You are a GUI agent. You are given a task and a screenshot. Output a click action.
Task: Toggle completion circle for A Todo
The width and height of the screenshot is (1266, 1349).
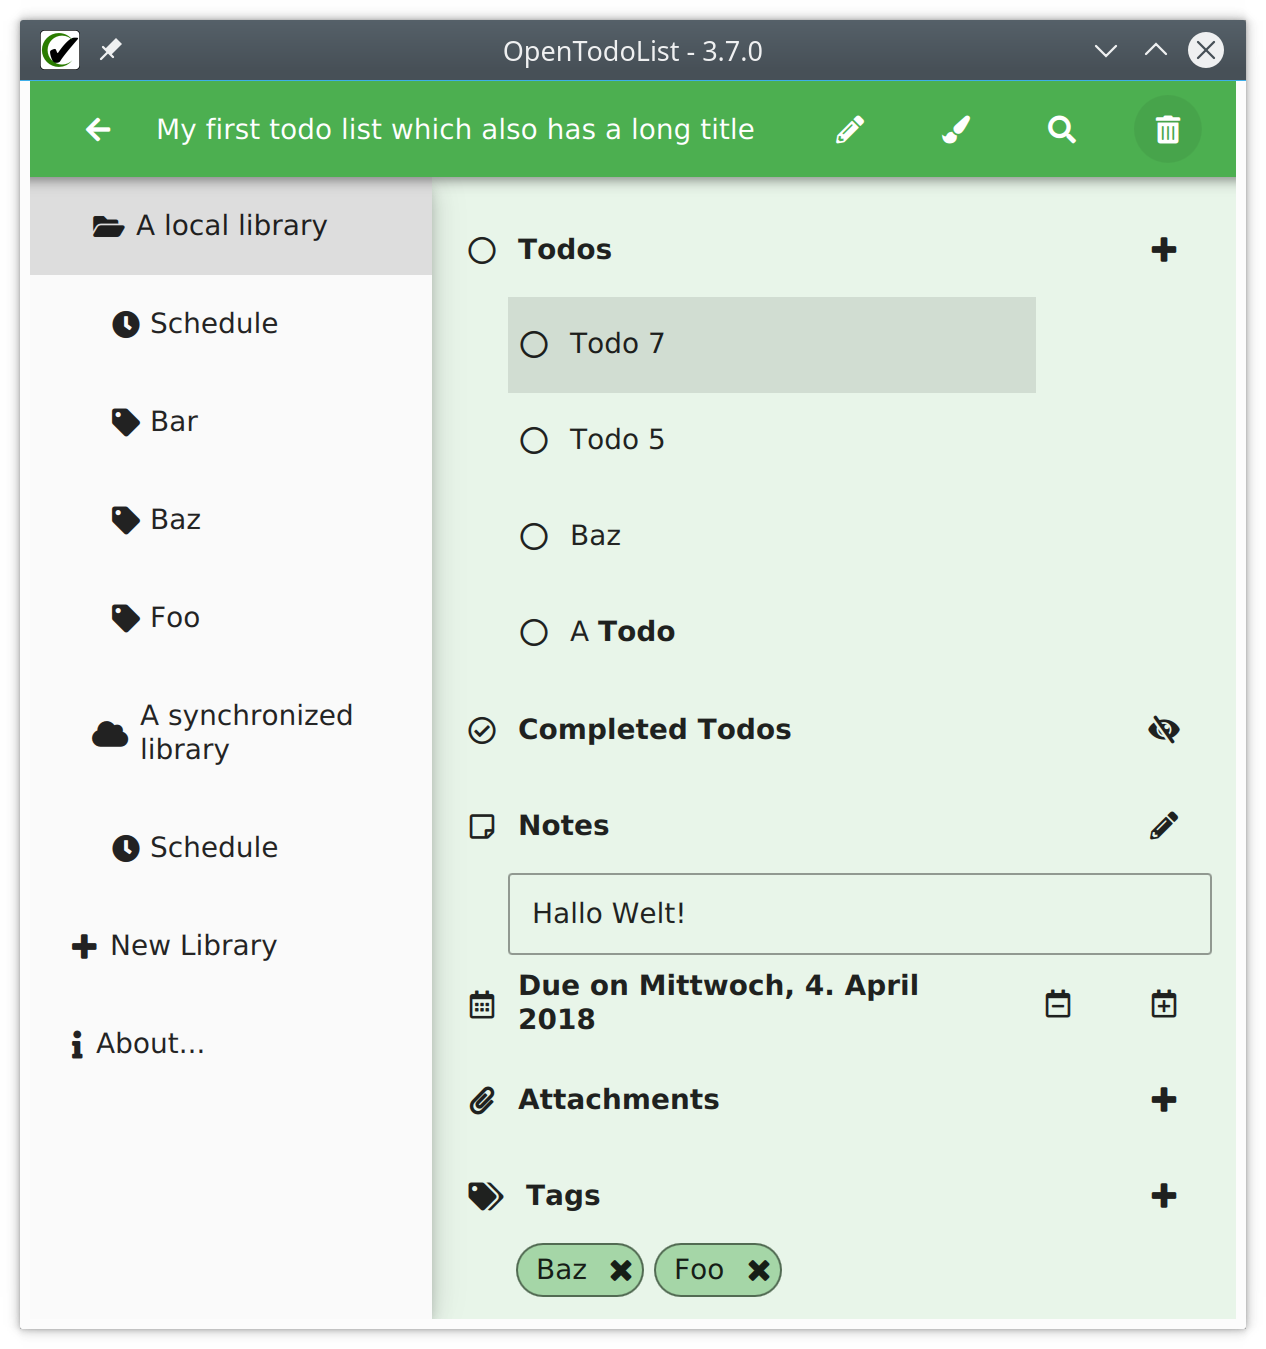(x=534, y=633)
